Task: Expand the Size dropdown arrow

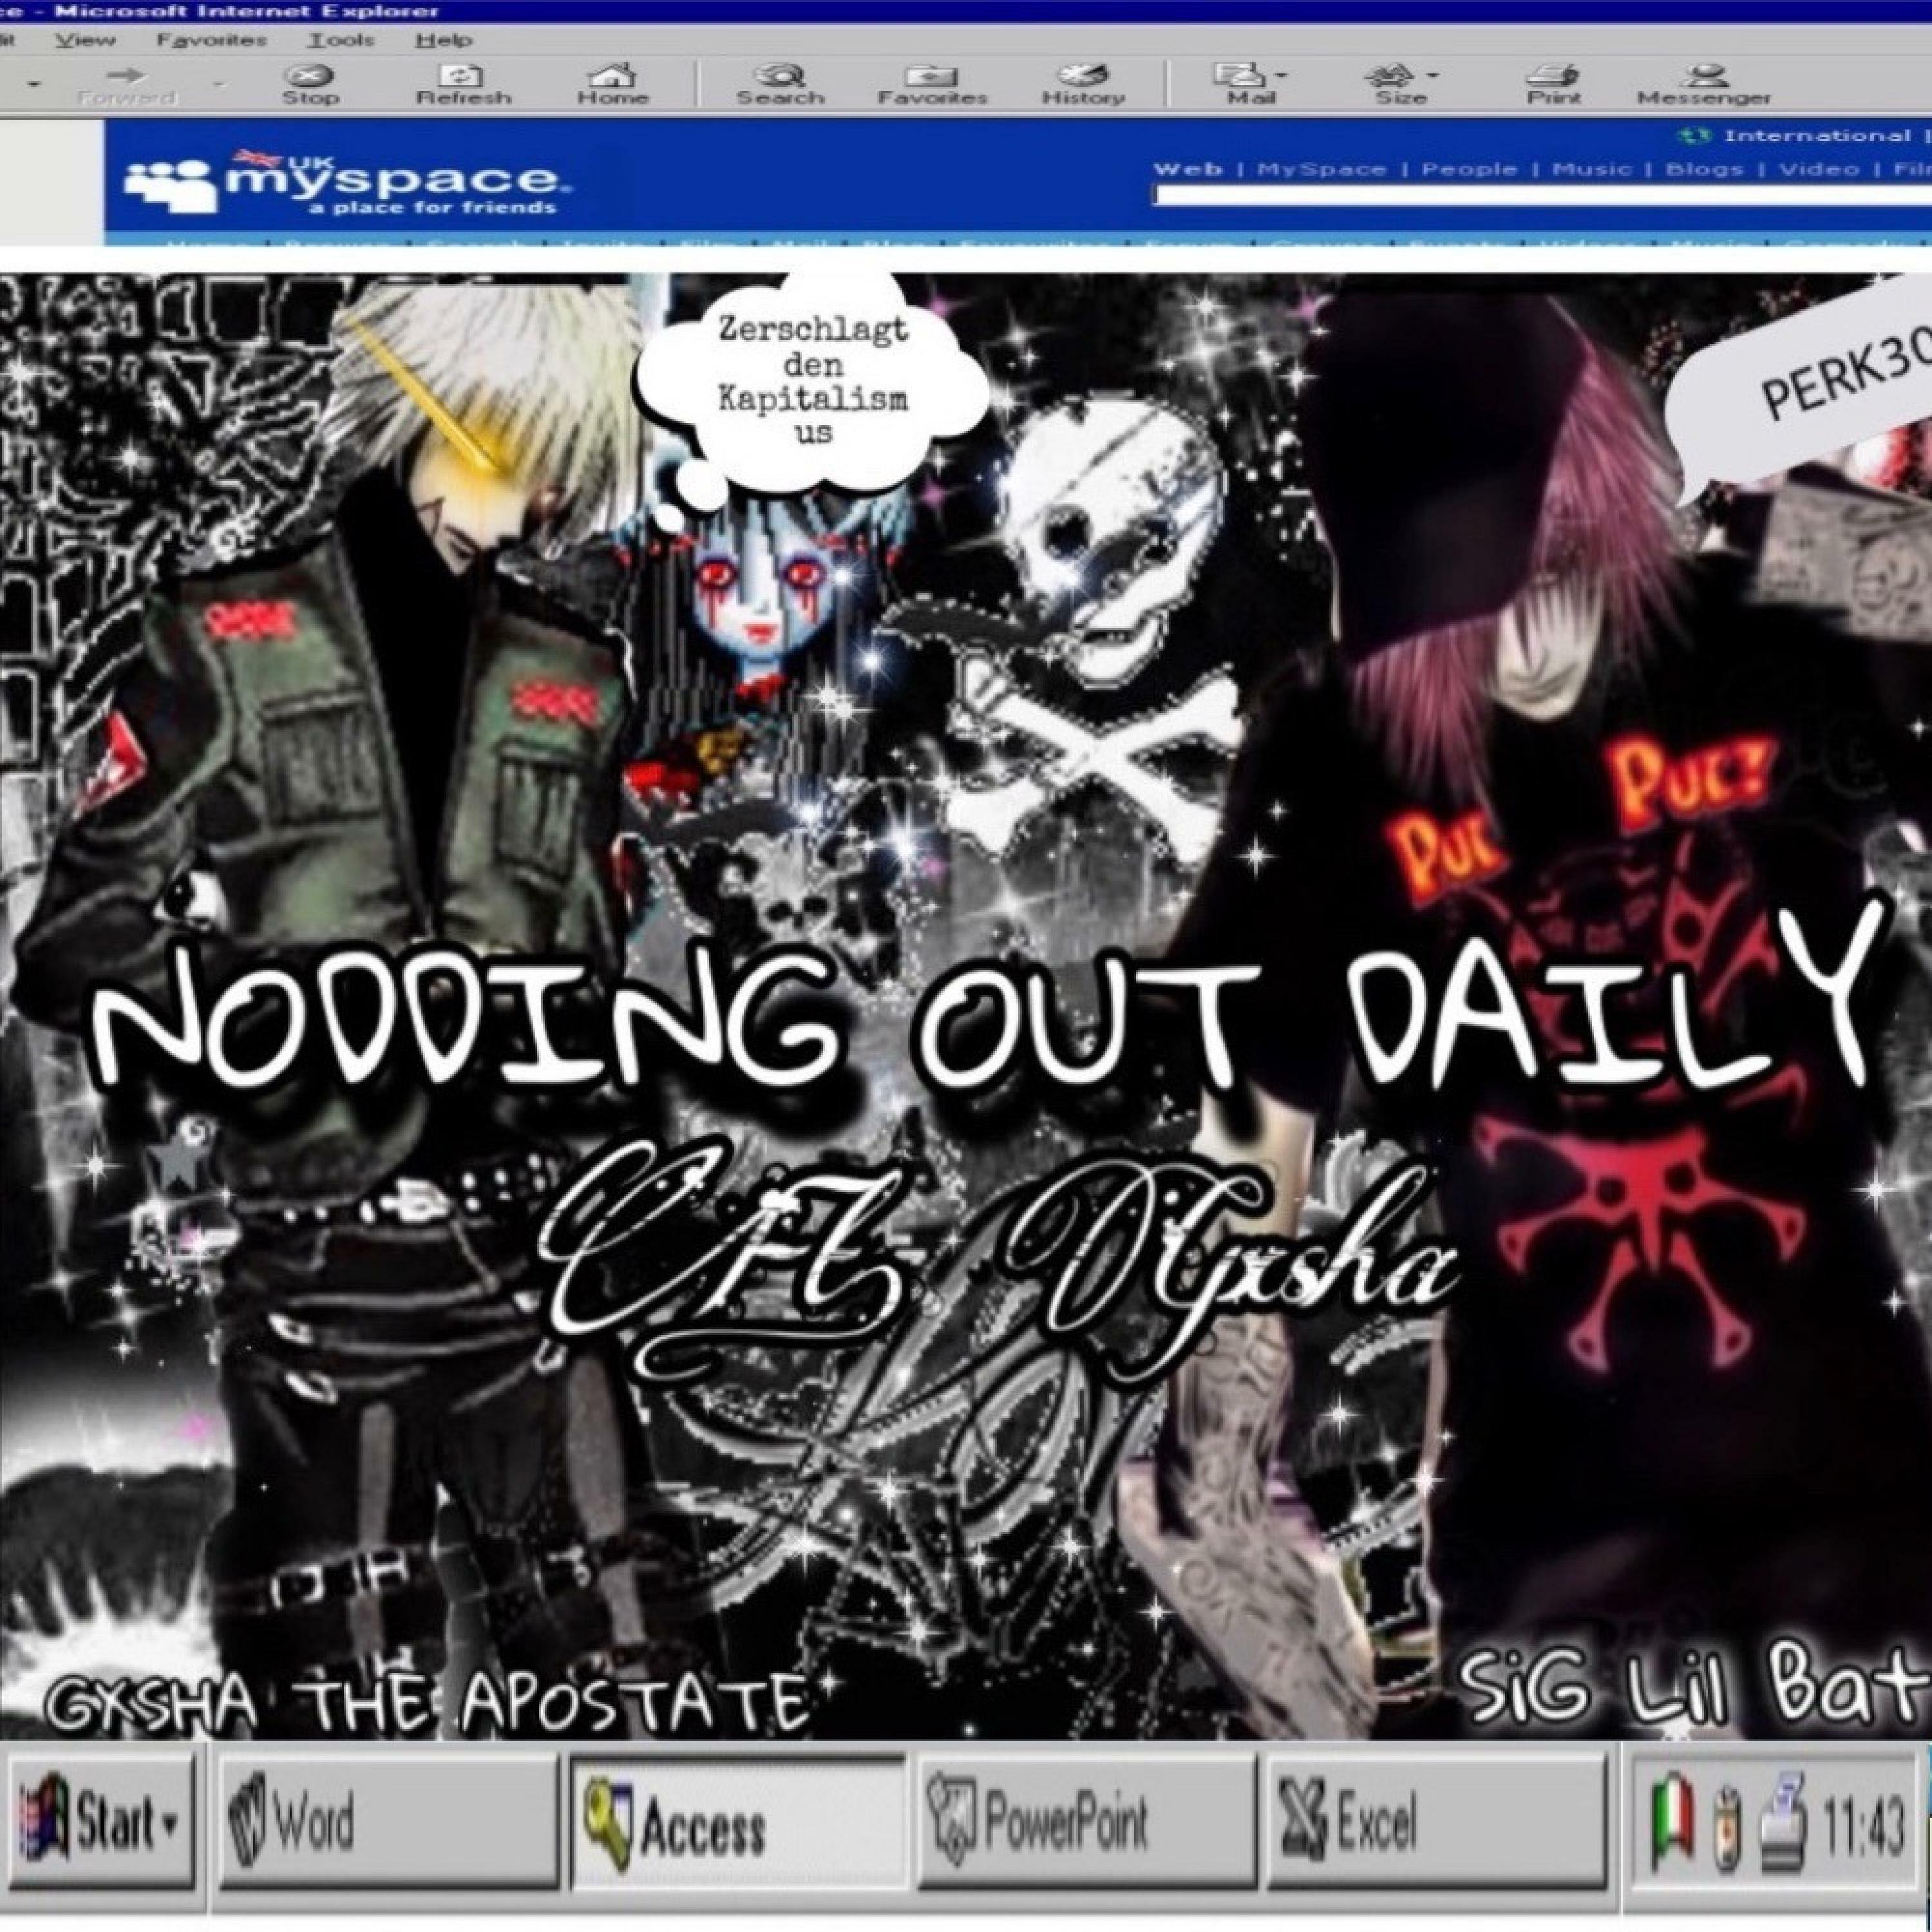Action: tap(1433, 76)
